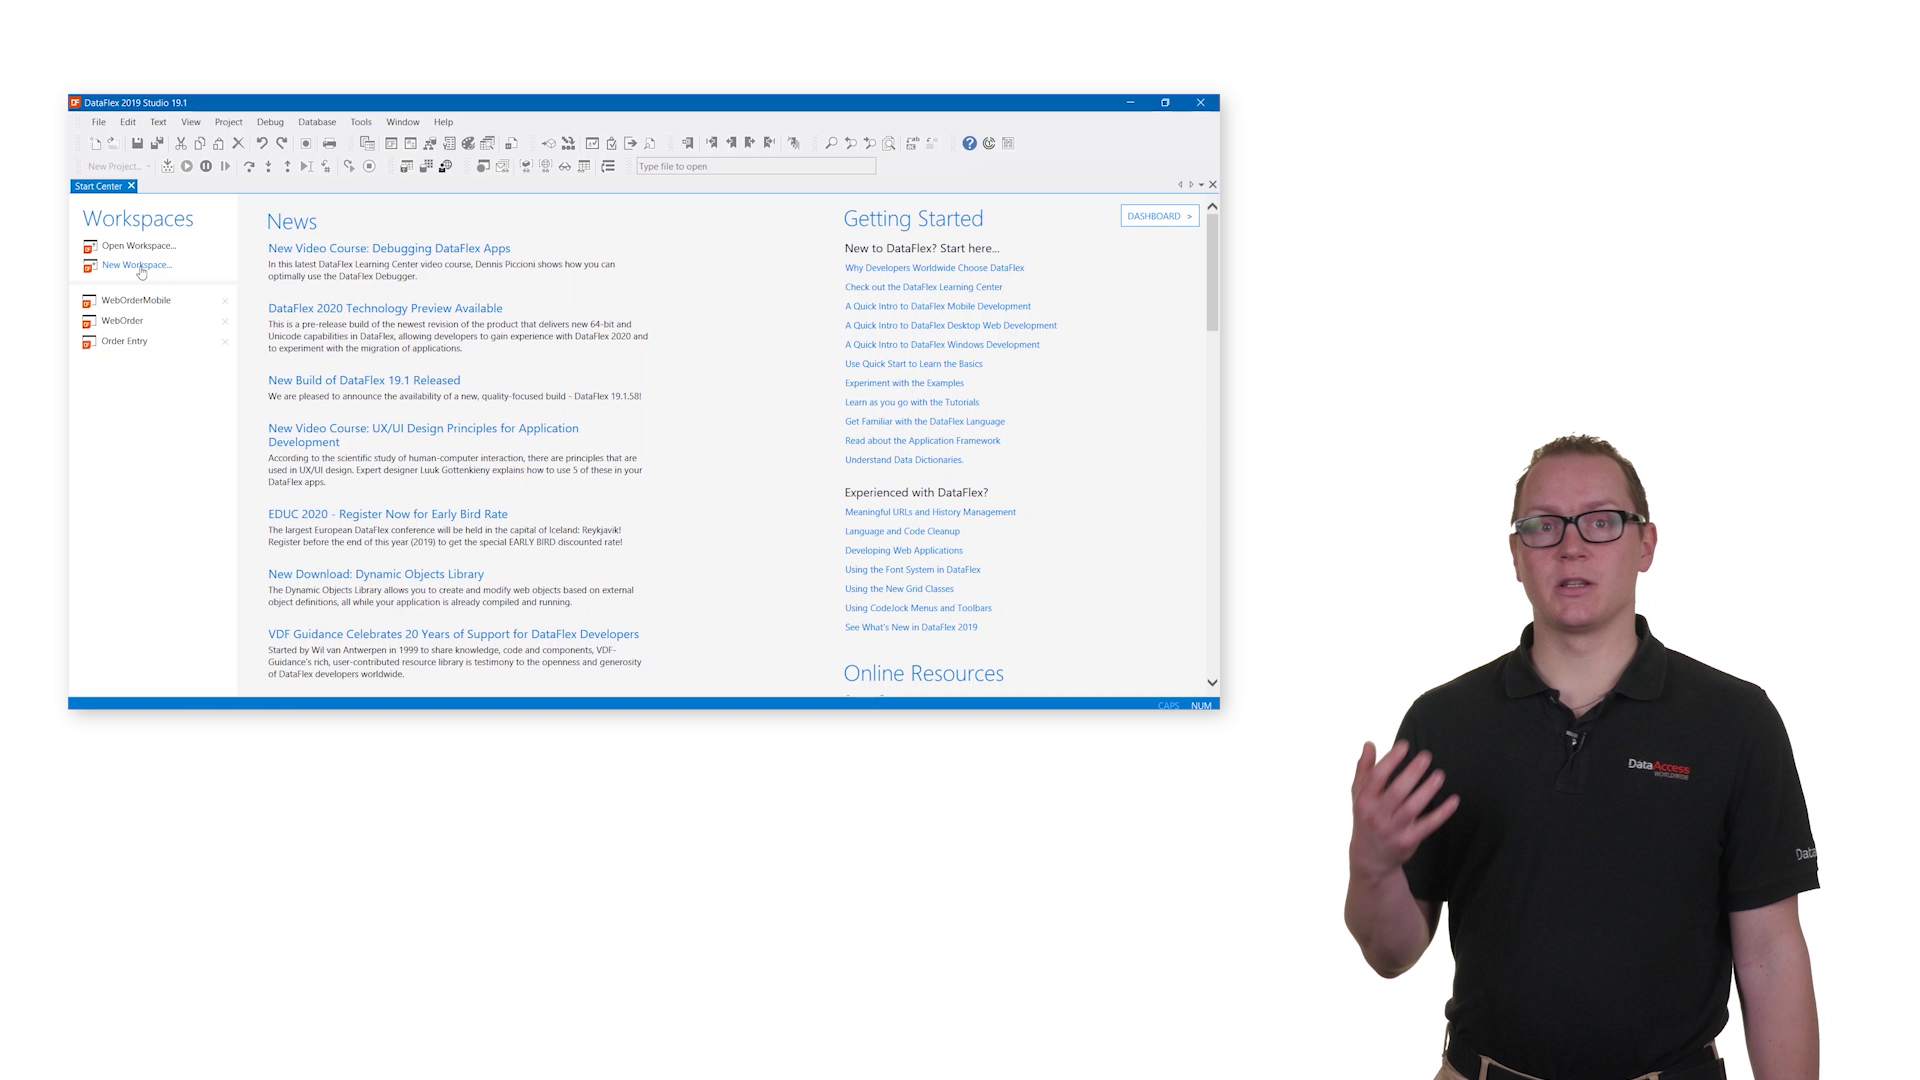Click the Pause debug icon
Image resolution: width=1920 pixels, height=1080 pixels.
(206, 167)
